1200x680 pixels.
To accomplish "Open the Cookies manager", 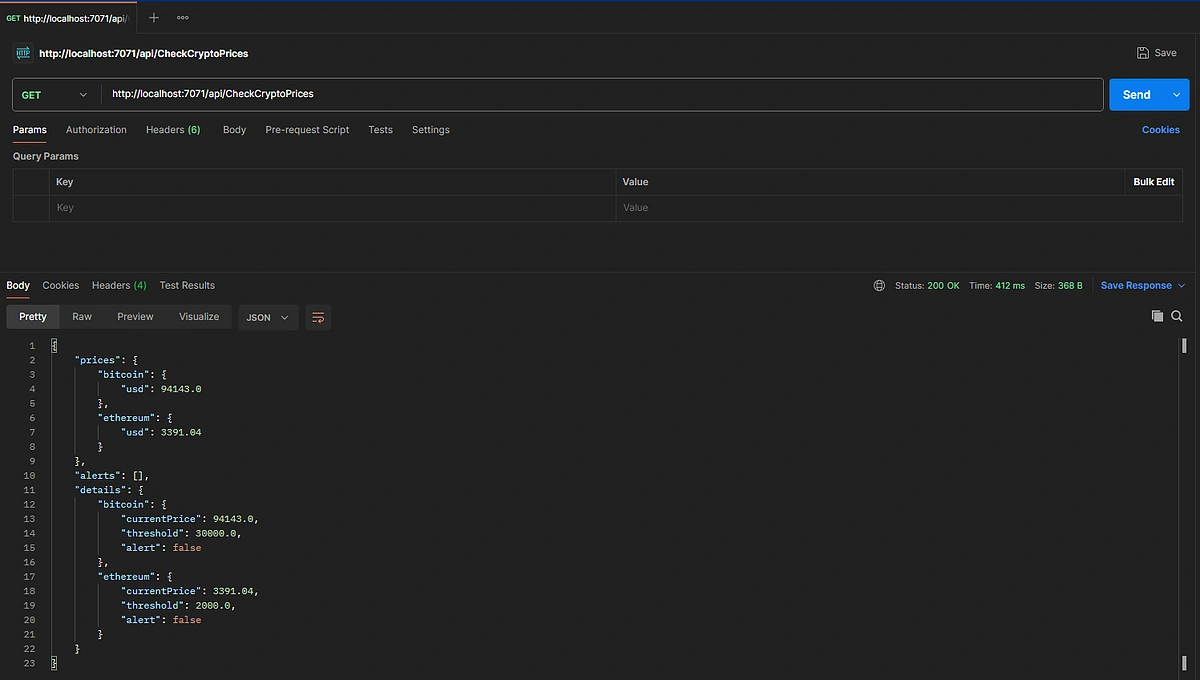I will point(1160,129).
